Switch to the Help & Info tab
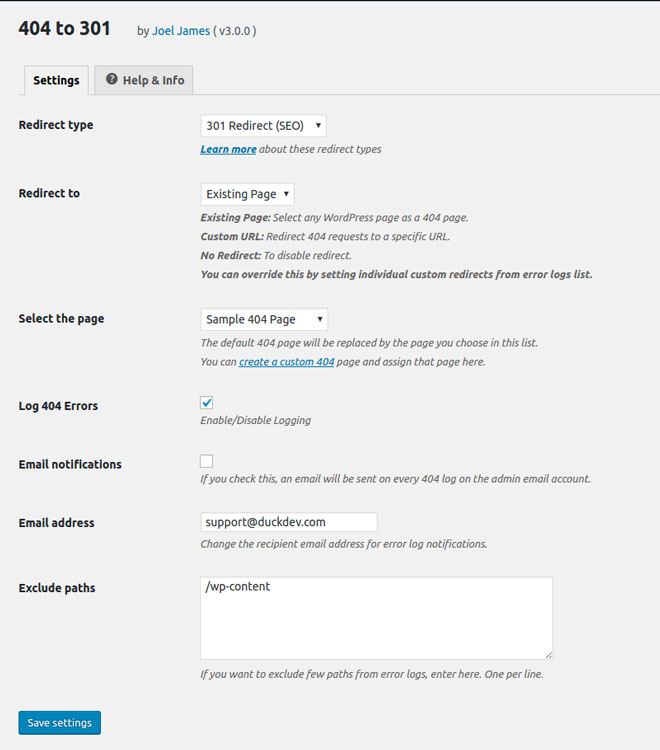660x750 pixels. [x=144, y=80]
